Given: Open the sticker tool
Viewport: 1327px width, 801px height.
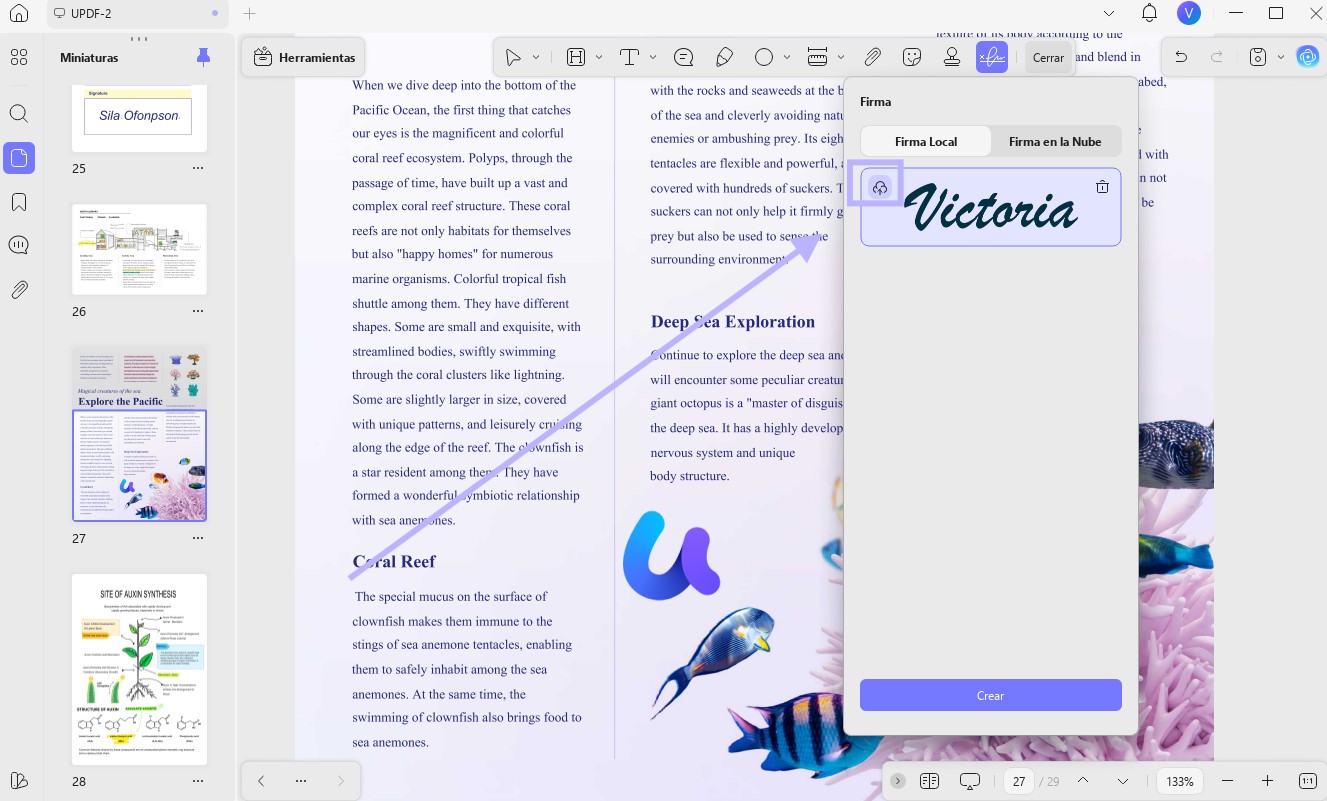Looking at the screenshot, I should 912,57.
